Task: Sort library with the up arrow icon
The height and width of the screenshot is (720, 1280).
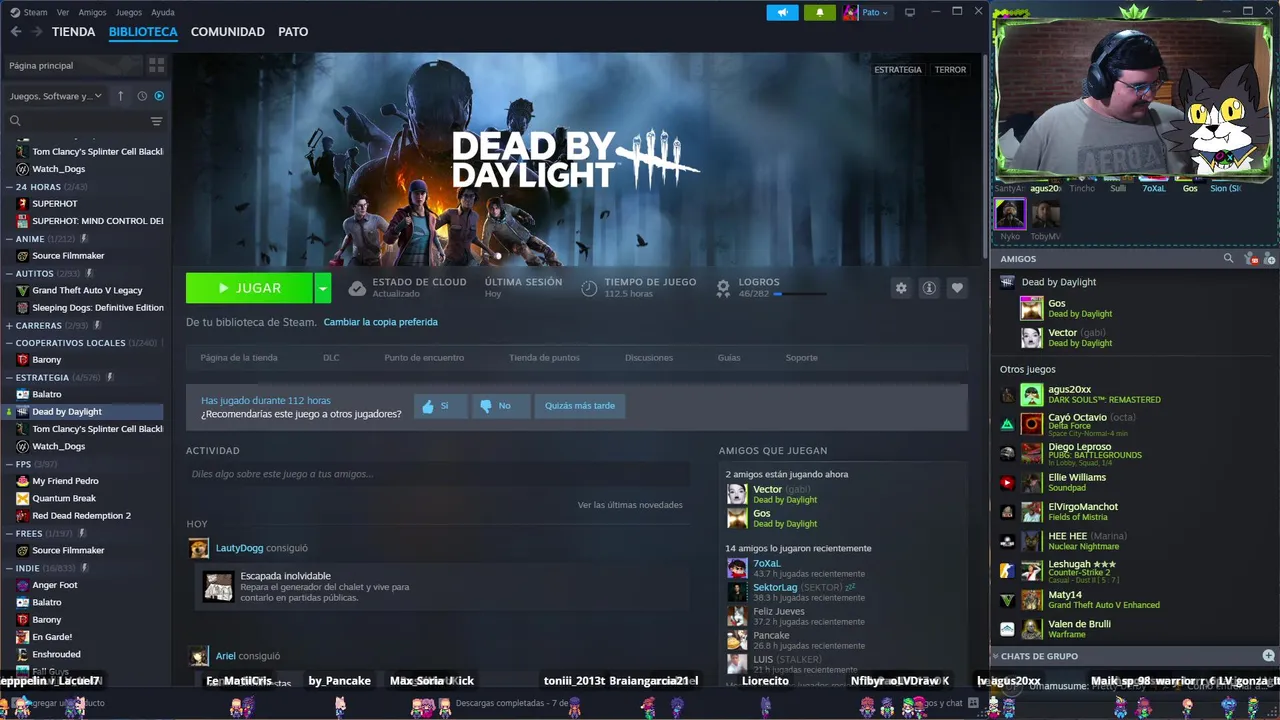Action: click(120, 96)
